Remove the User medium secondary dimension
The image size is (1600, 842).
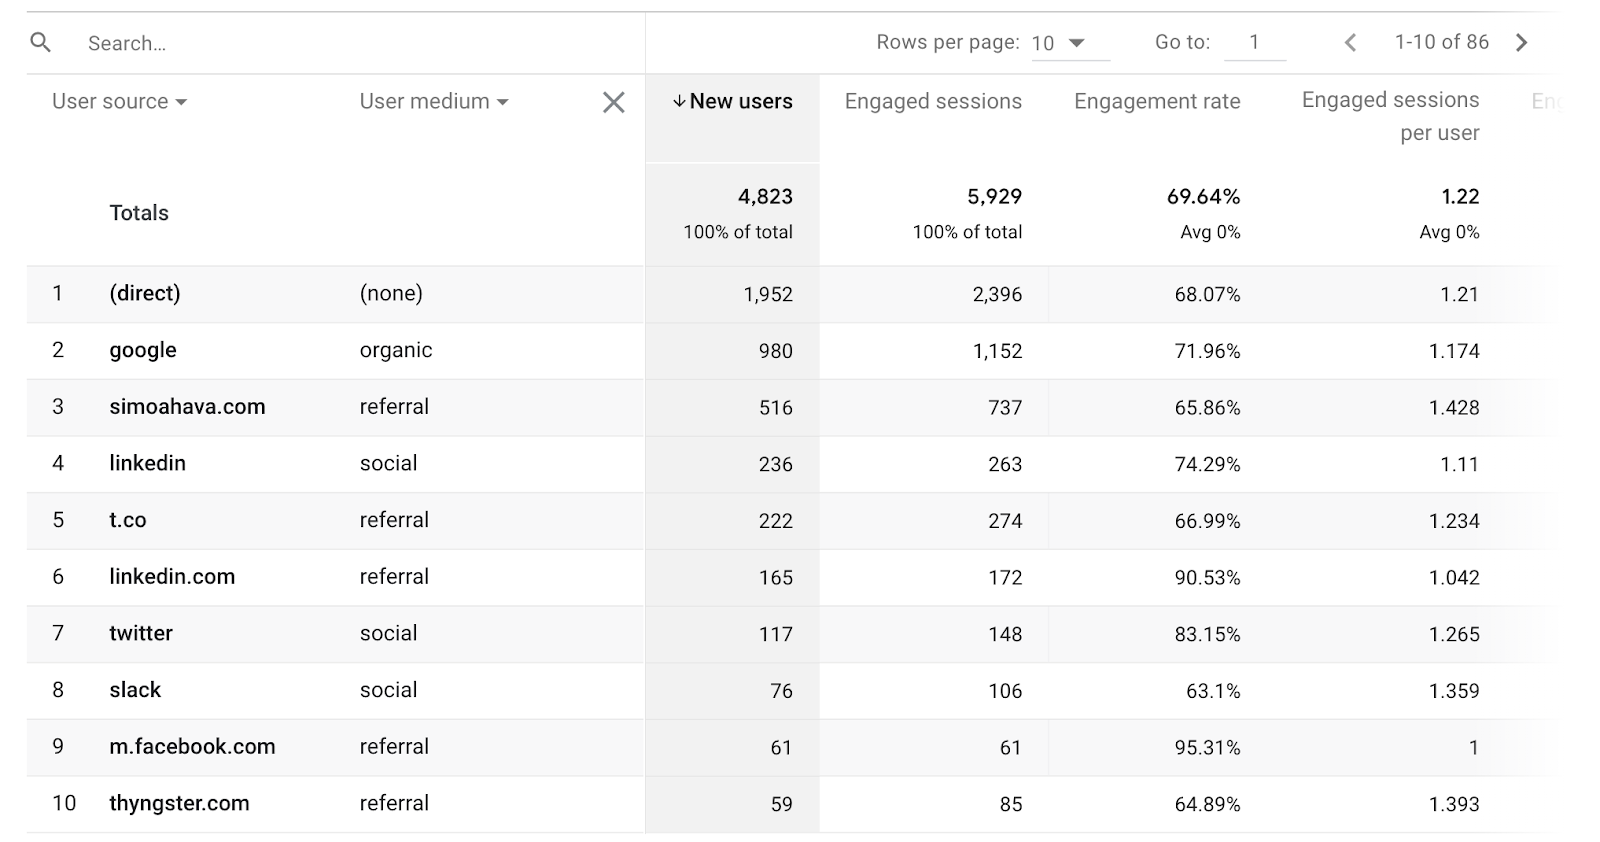coord(613,102)
